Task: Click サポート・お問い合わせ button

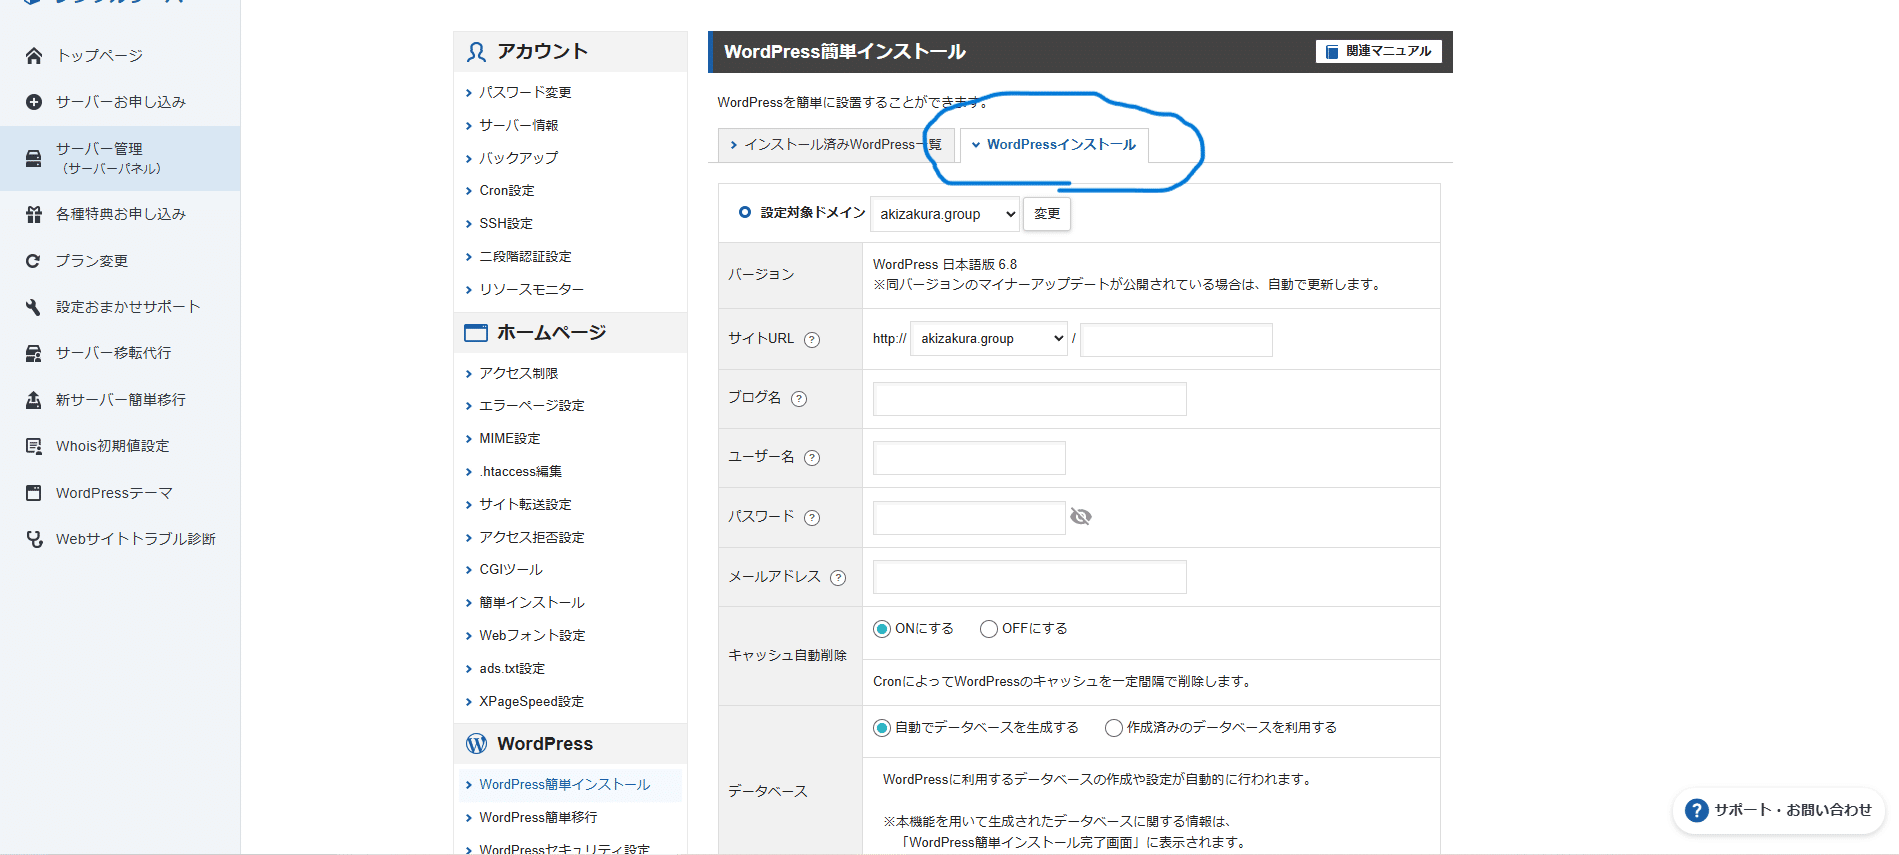Action: 1779,811
